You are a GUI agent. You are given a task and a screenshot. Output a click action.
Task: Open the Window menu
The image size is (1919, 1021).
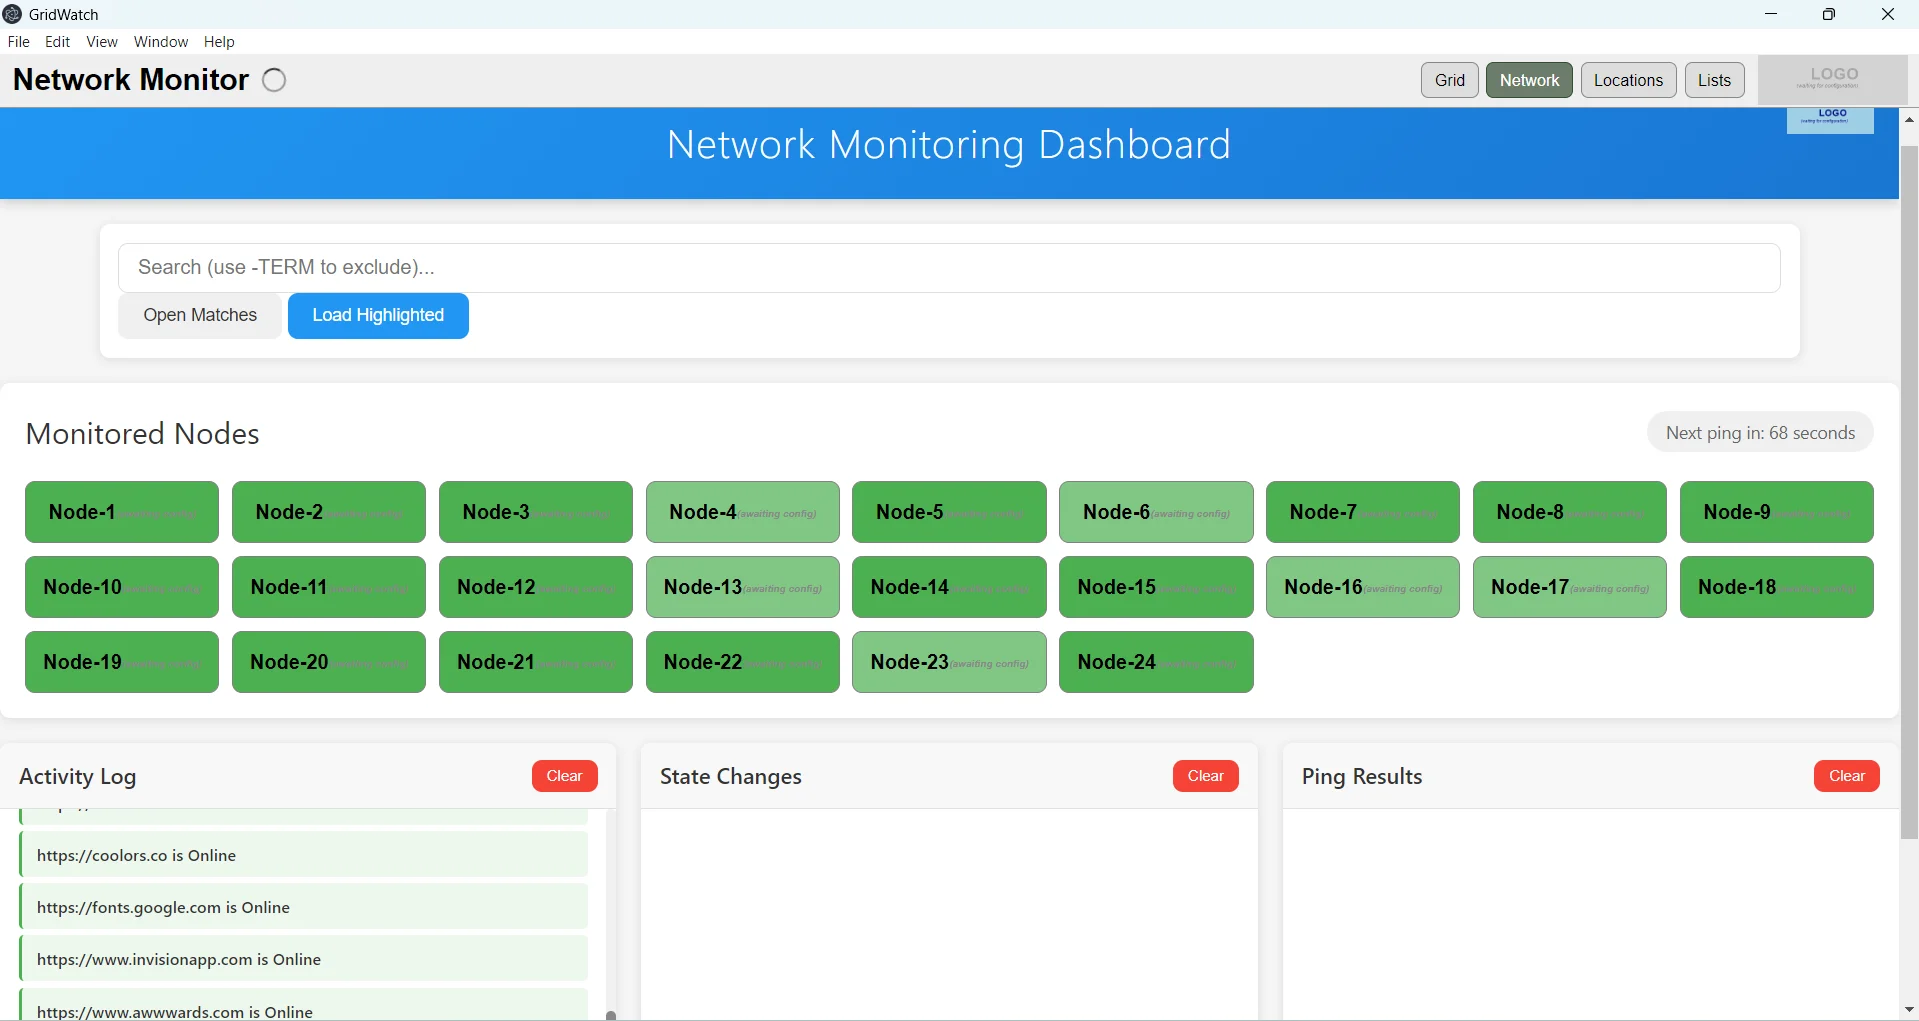160,41
